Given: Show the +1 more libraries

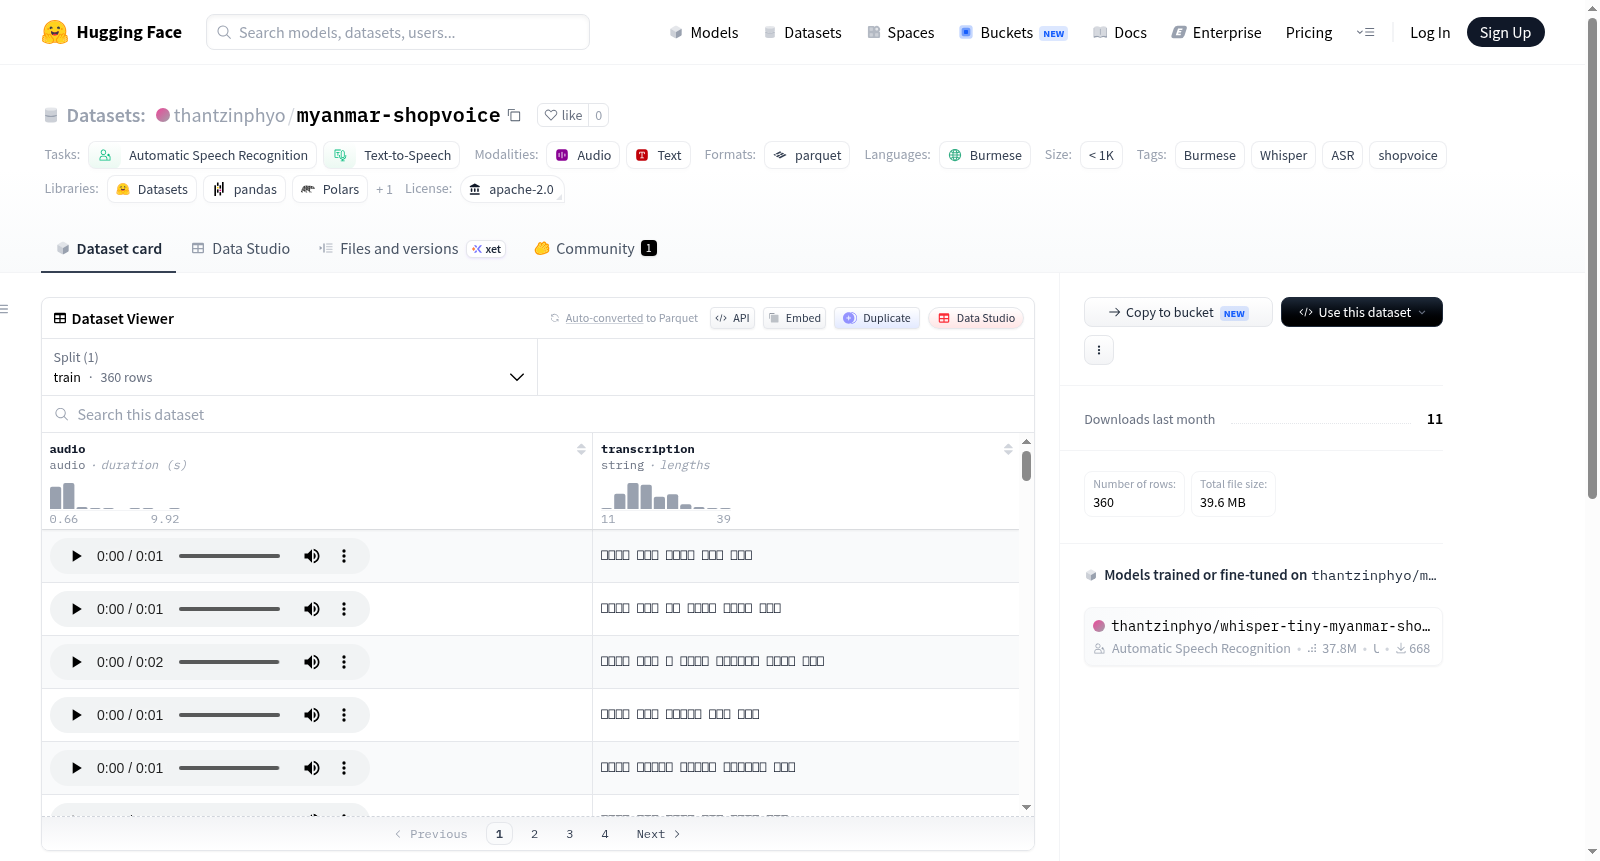Looking at the screenshot, I should point(384,189).
